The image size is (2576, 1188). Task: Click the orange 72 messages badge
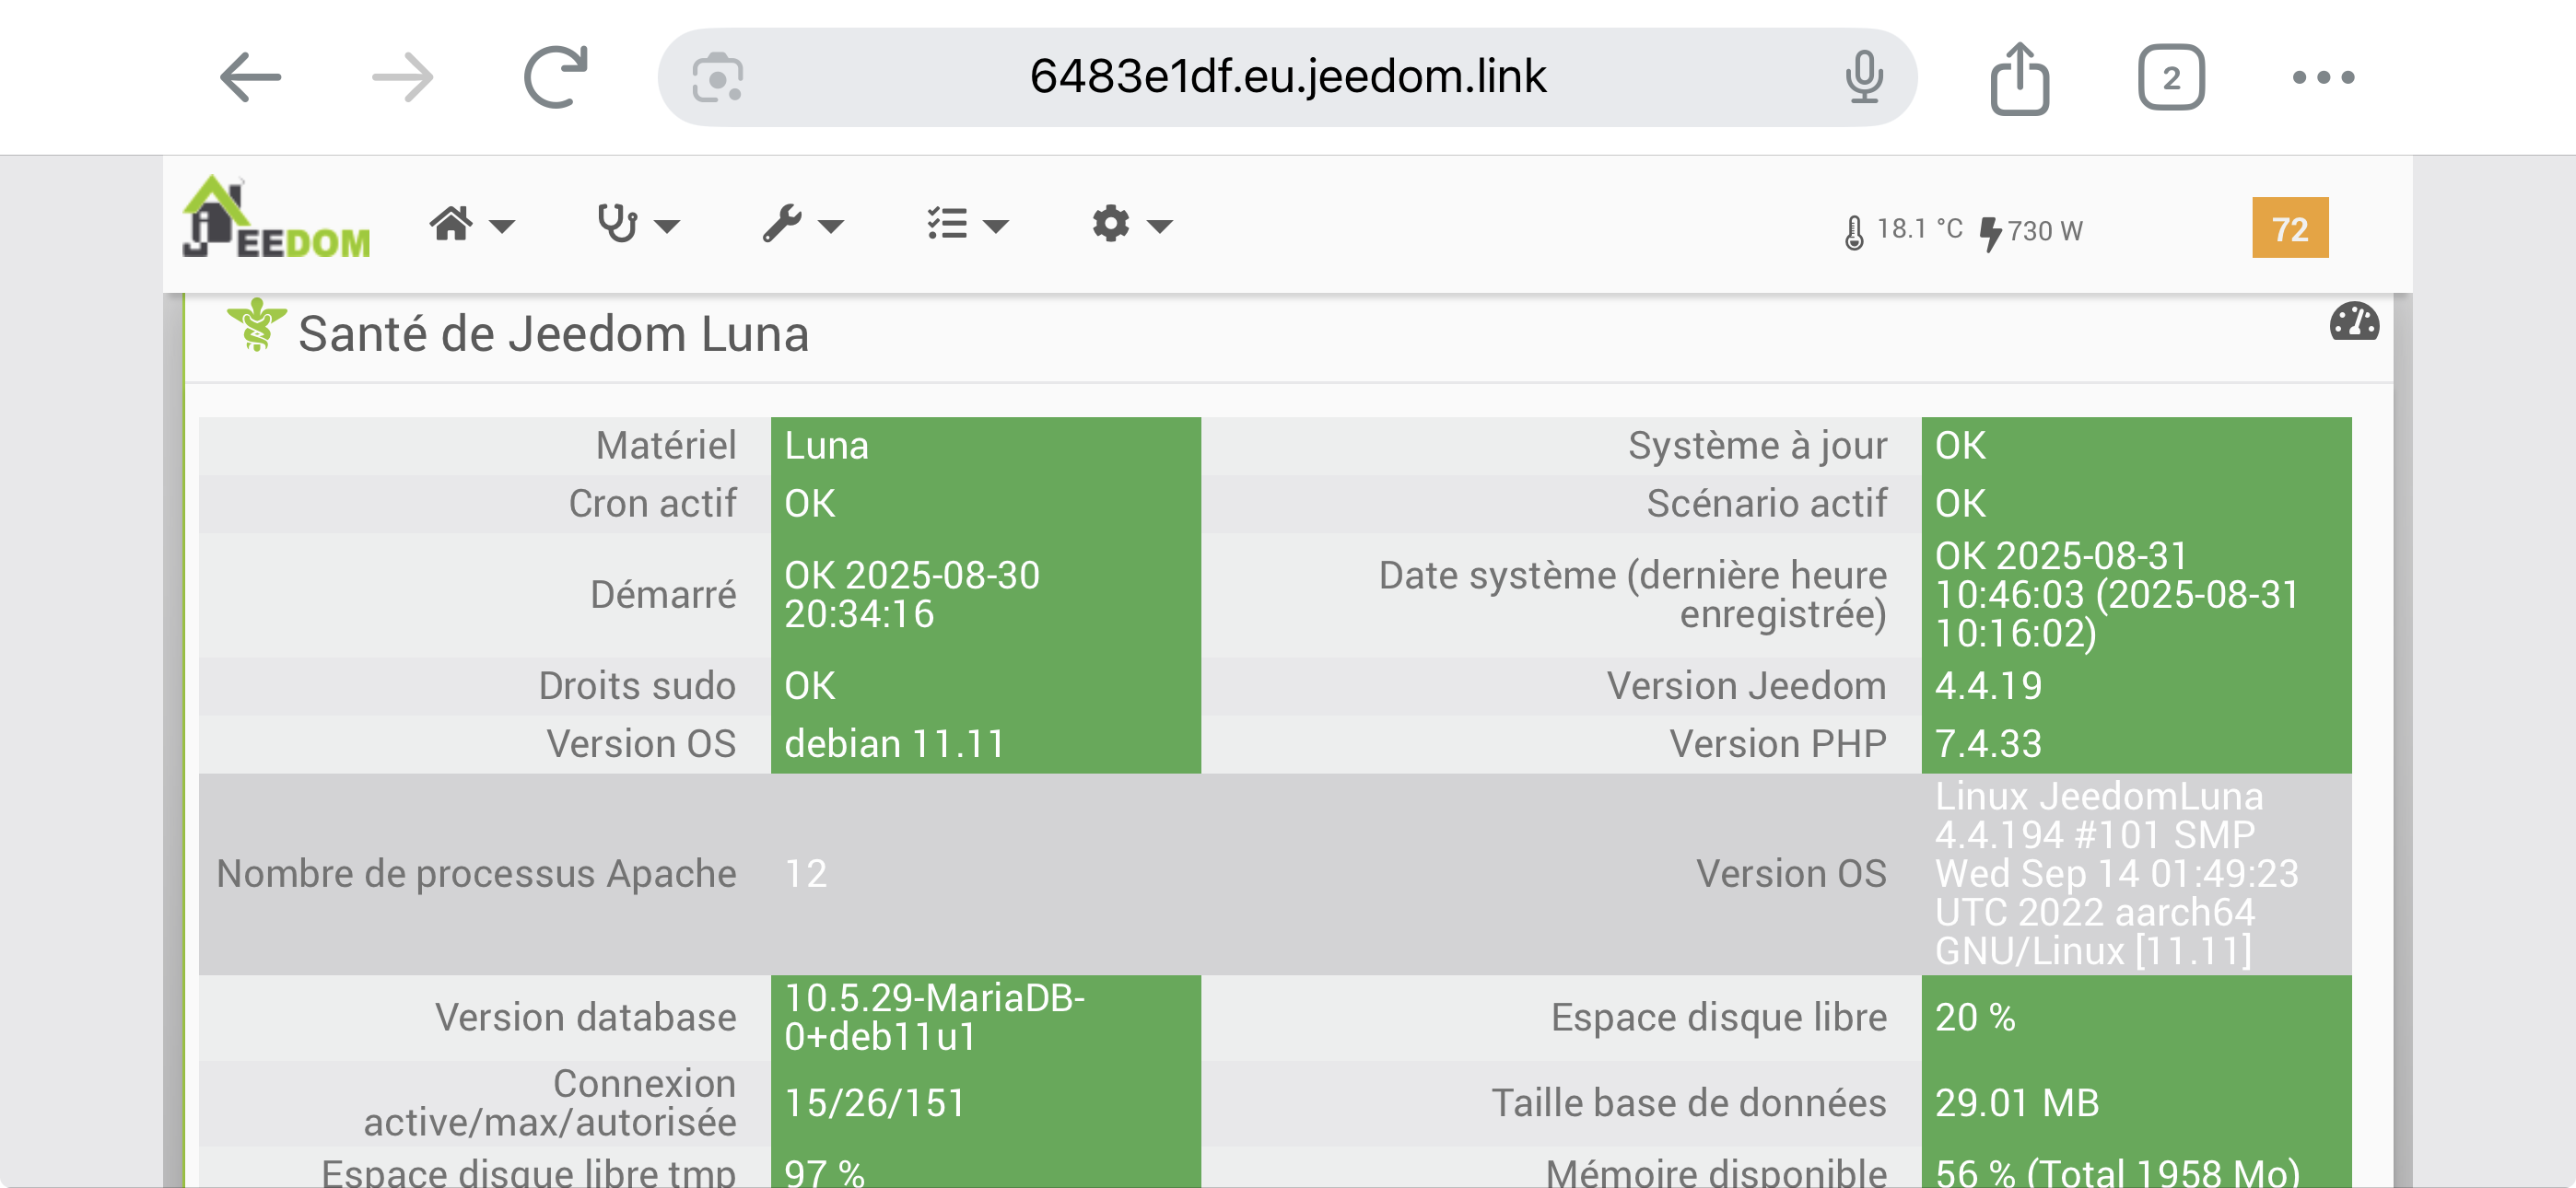point(2289,229)
